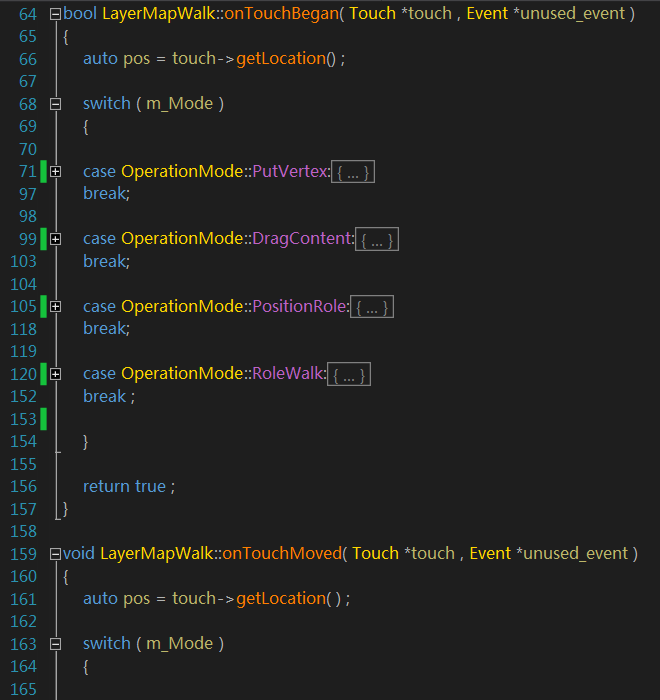660x700 pixels.
Task: Click Event type on line 64
Action: 487,13
